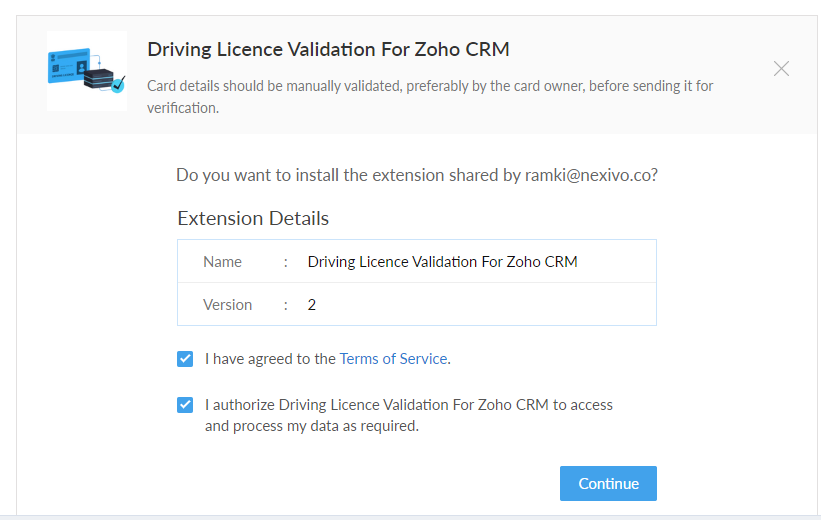821x520 pixels.
Task: Click the Version label in details table
Action: coord(227,305)
